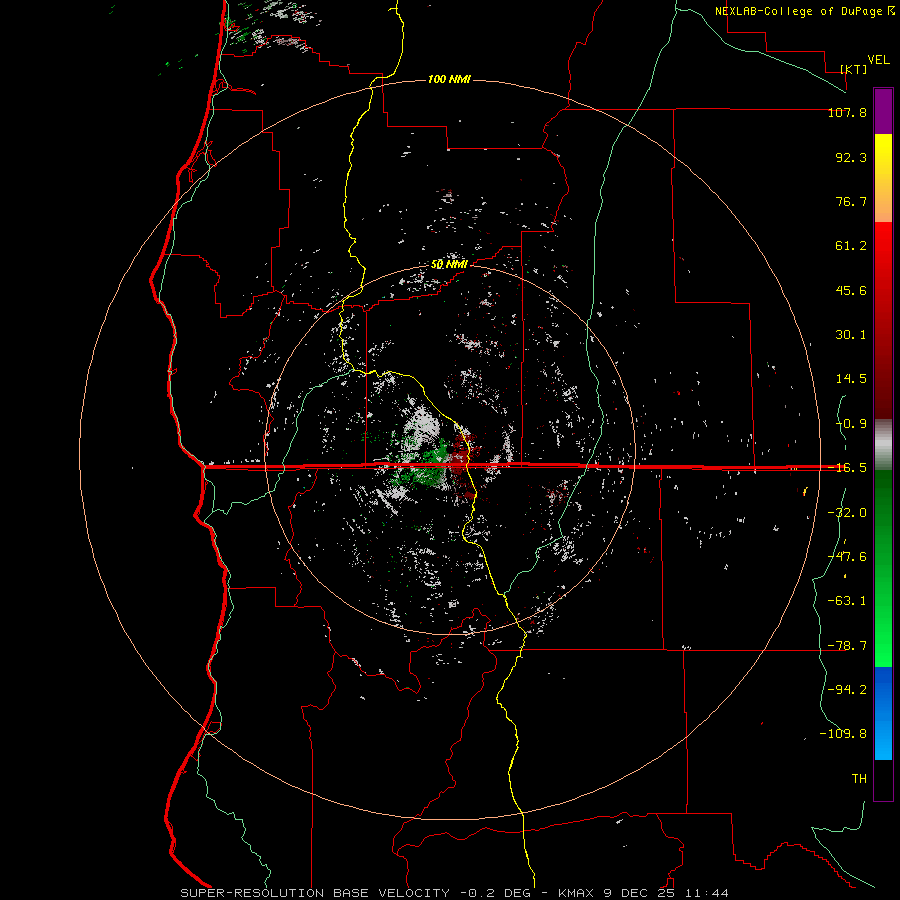Click SUPER-RESOLUTION BASE VELOCITY caption text
The image size is (900, 900).
click(x=315, y=893)
